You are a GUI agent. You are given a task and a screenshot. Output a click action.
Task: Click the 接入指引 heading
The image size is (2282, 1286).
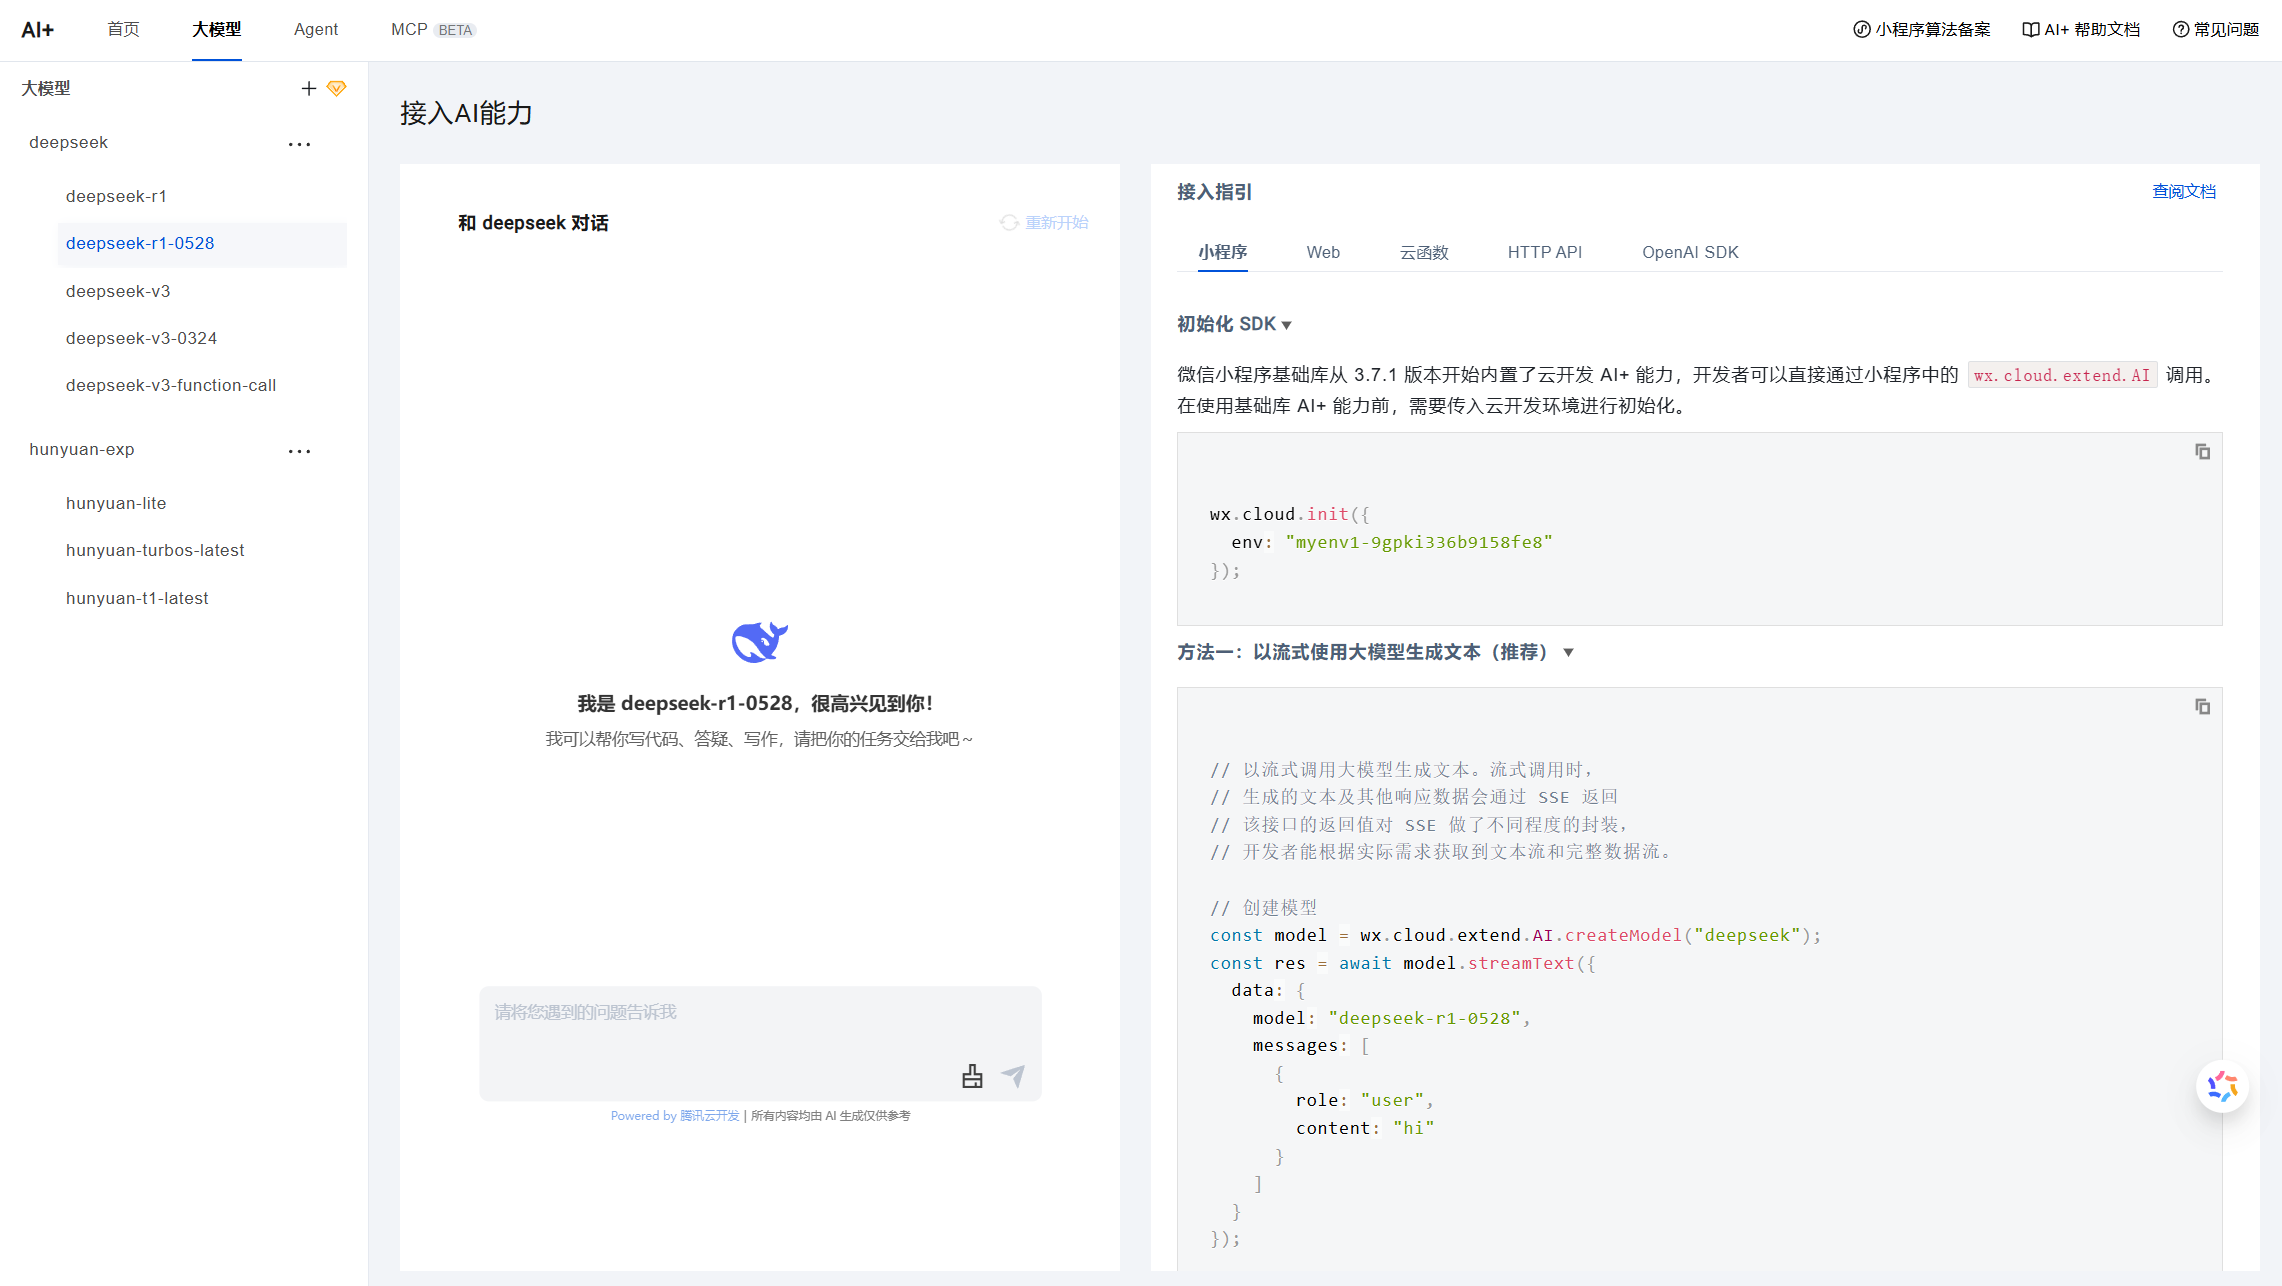point(1214,192)
